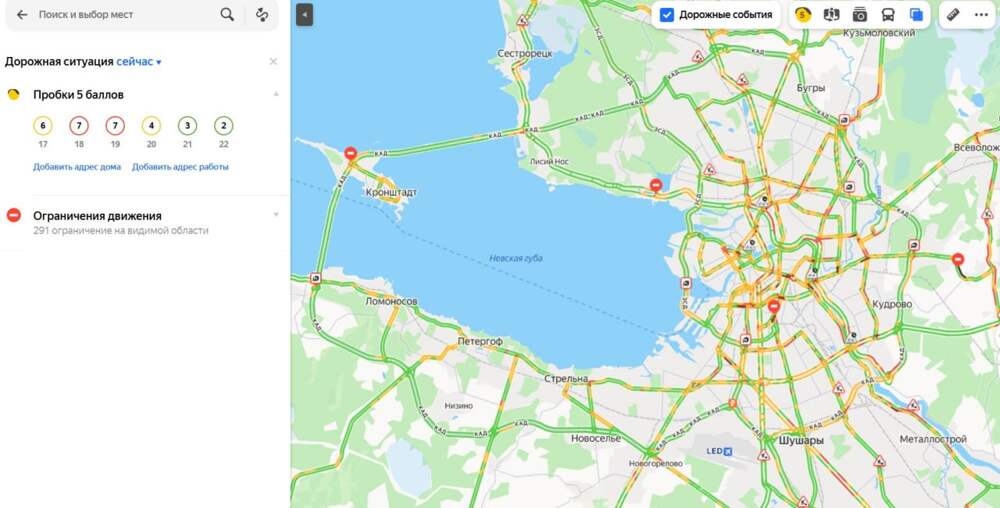Uncheck the Дорожные события checkbox
This screenshot has width=1000, height=508.
pyautogui.click(x=666, y=15)
